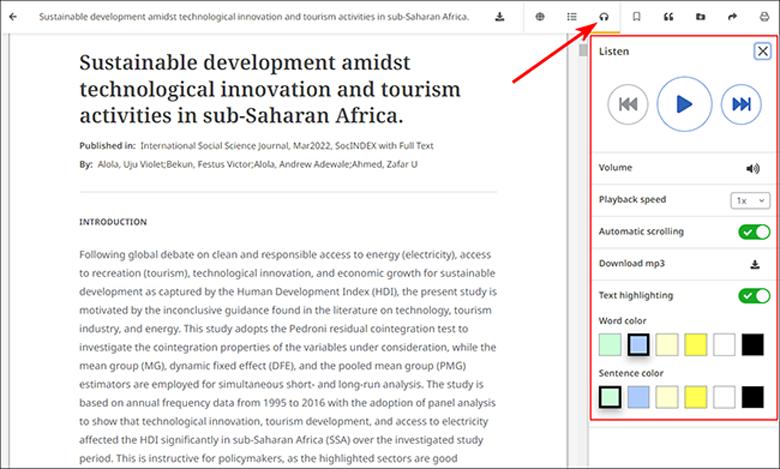
Task: Select bright yellow Word color swatch
Action: [x=696, y=345]
